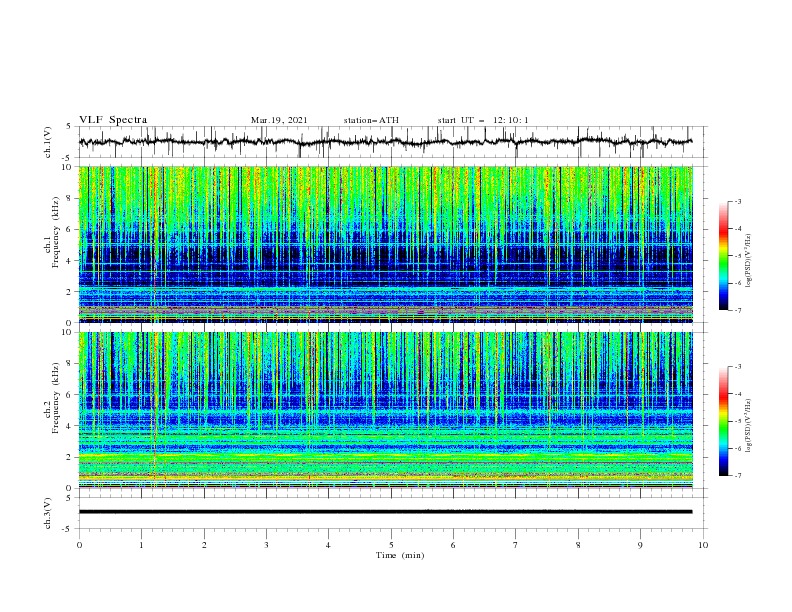Click the "station=ATH" label
Image resolution: width=792 pixels, height=612 pixels.
[371, 120]
